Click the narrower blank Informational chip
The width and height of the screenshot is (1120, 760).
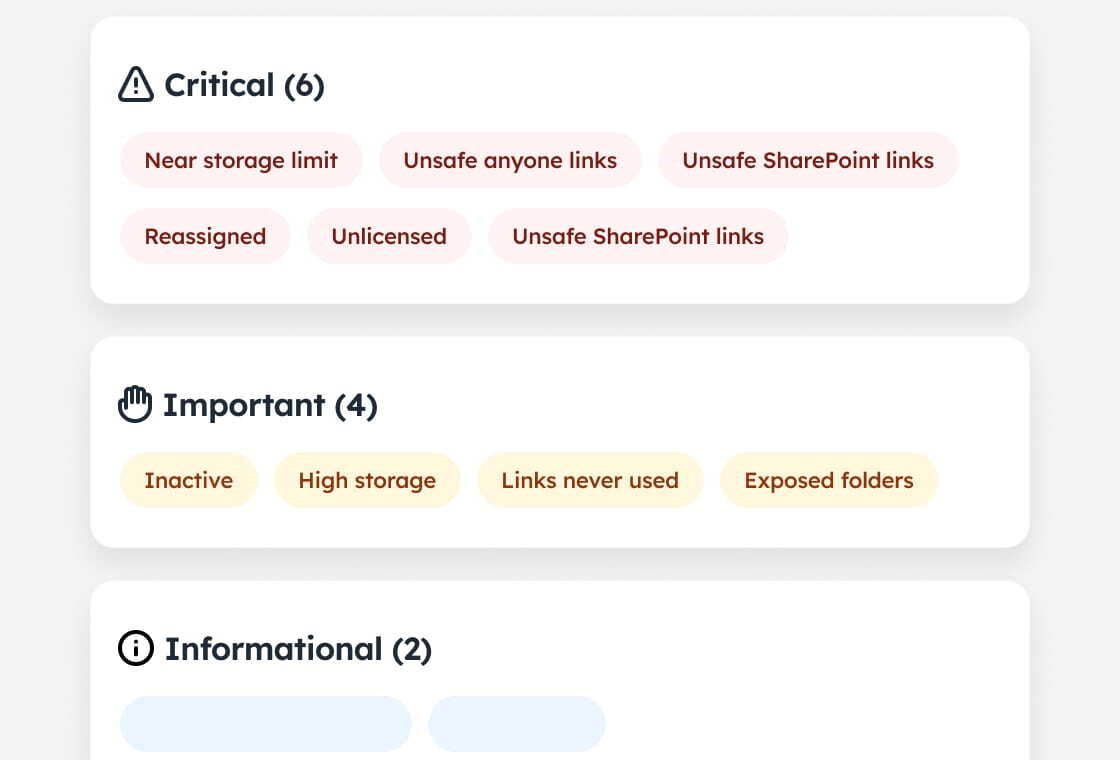517,724
